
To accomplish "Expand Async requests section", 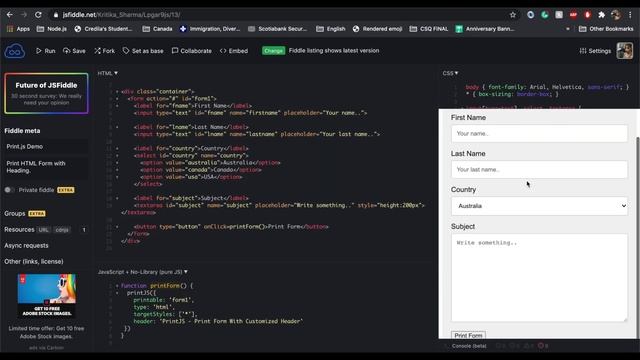I will [26, 245].
